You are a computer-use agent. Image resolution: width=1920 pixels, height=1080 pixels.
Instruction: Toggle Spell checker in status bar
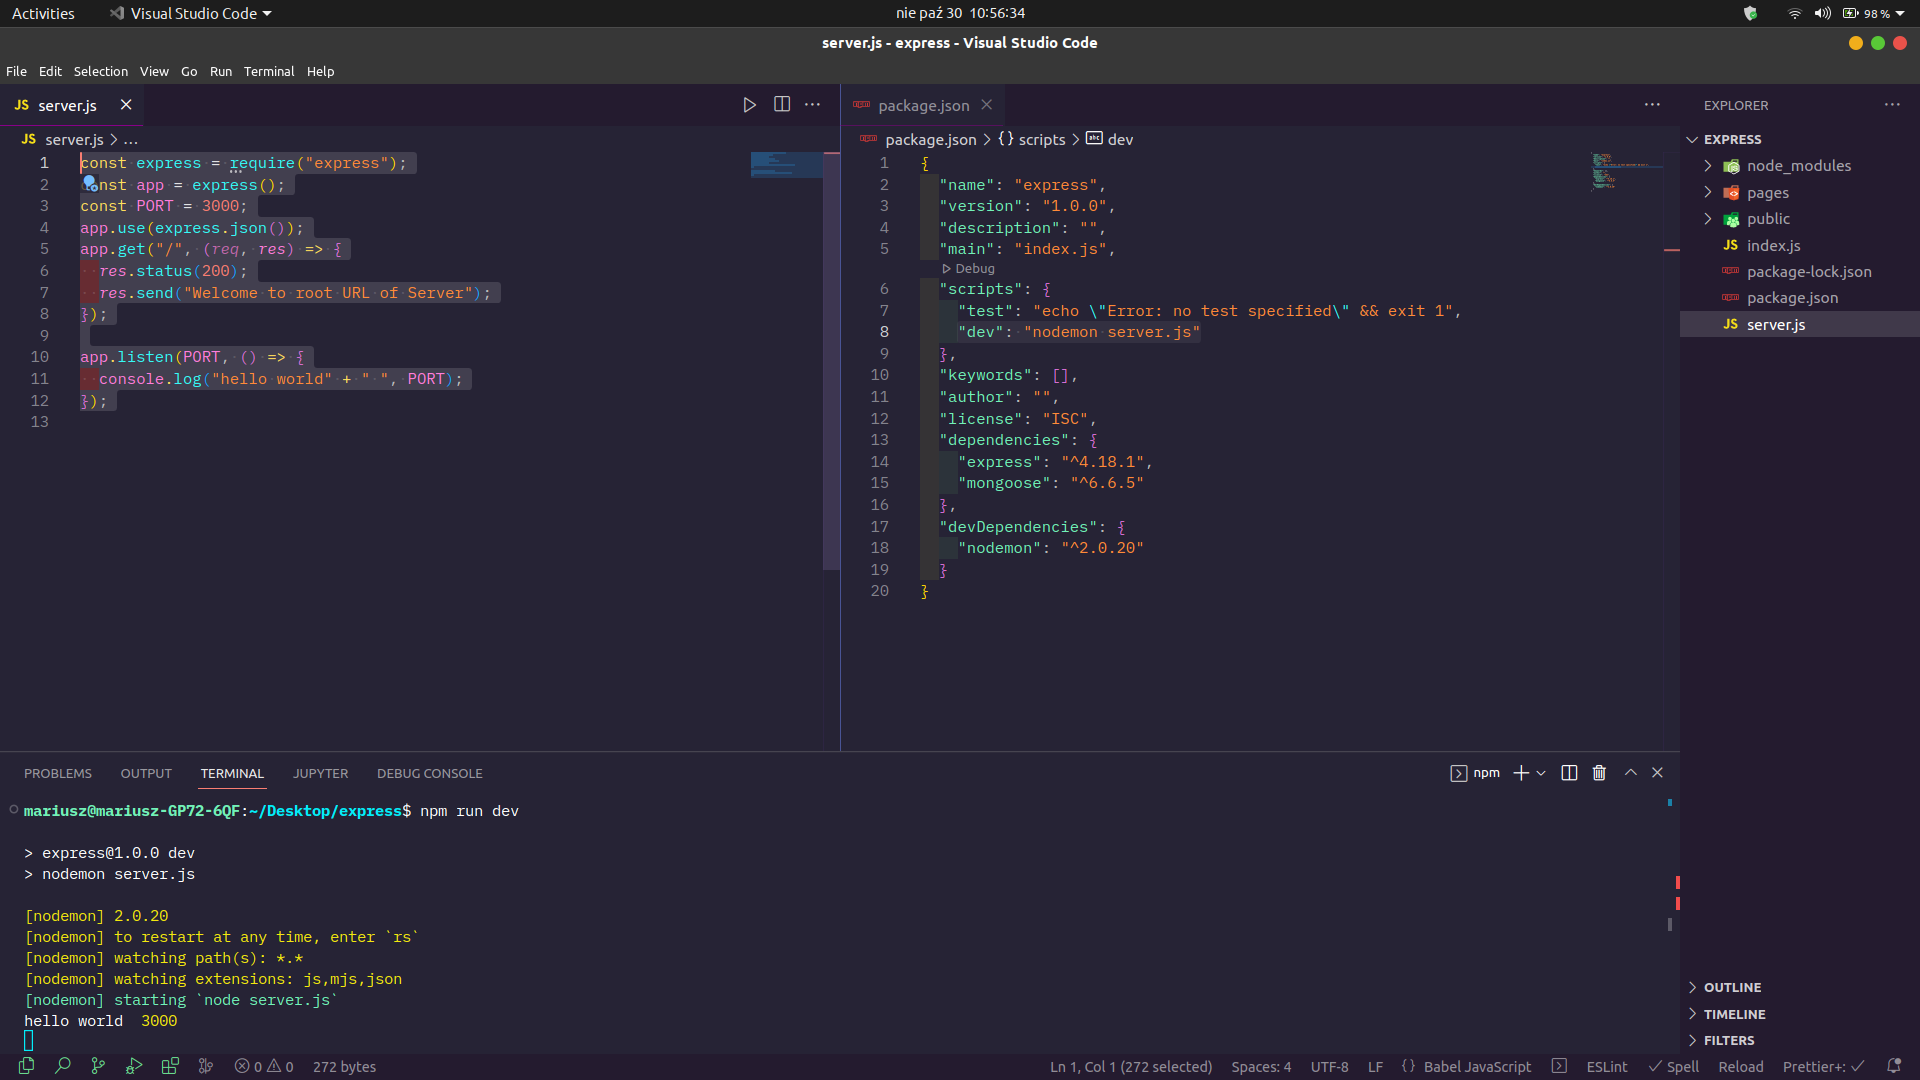[1674, 1066]
